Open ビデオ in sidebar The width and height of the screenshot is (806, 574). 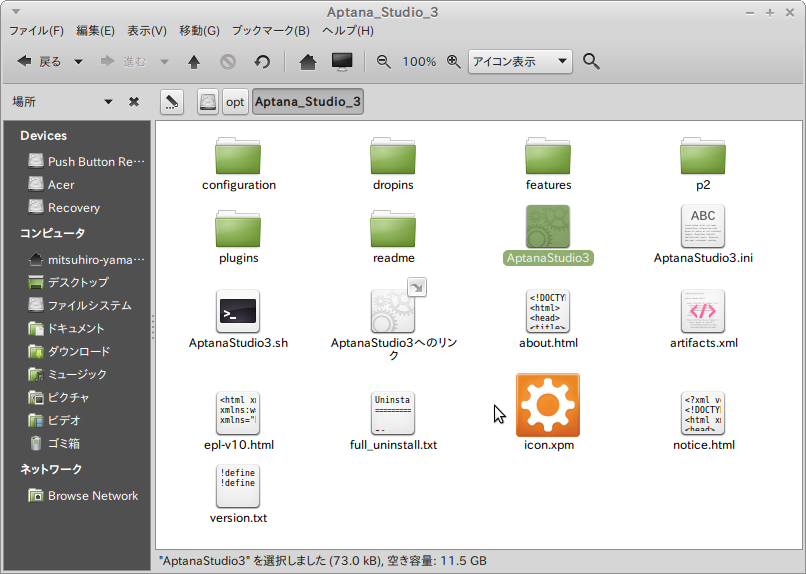click(54, 420)
